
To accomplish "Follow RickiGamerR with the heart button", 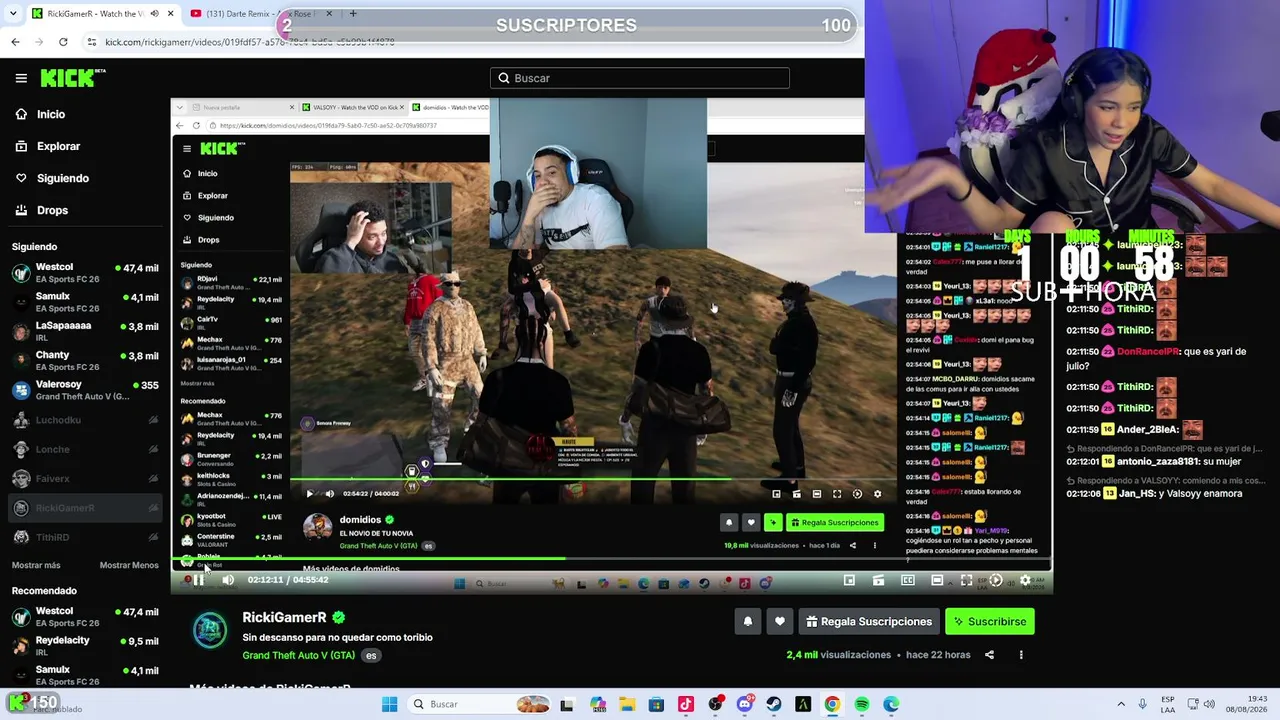I will (780, 622).
